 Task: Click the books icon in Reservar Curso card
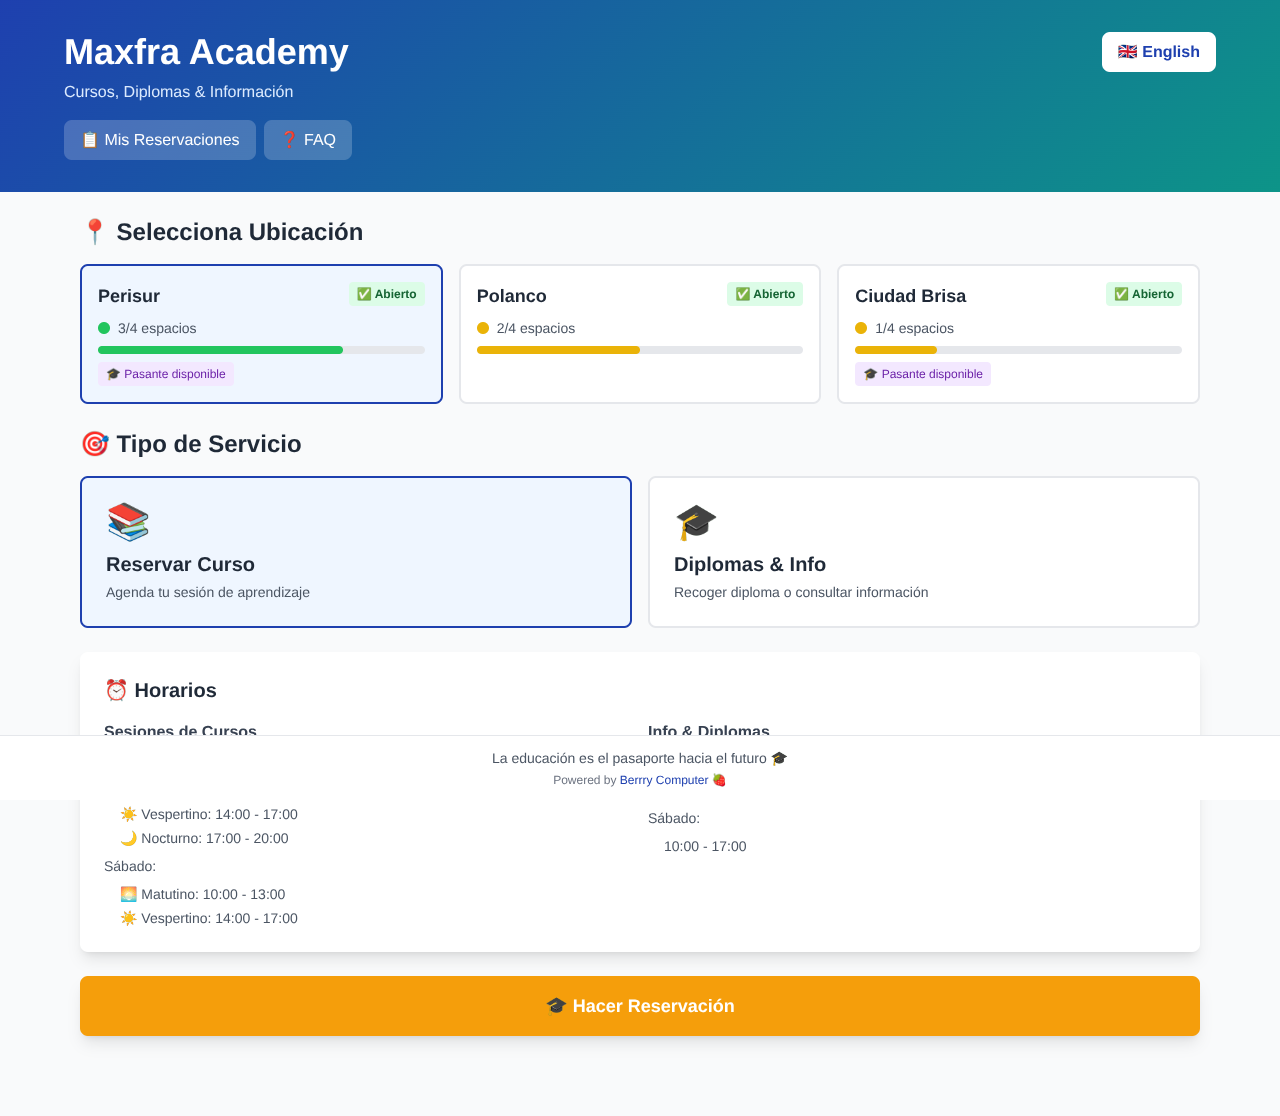point(128,522)
